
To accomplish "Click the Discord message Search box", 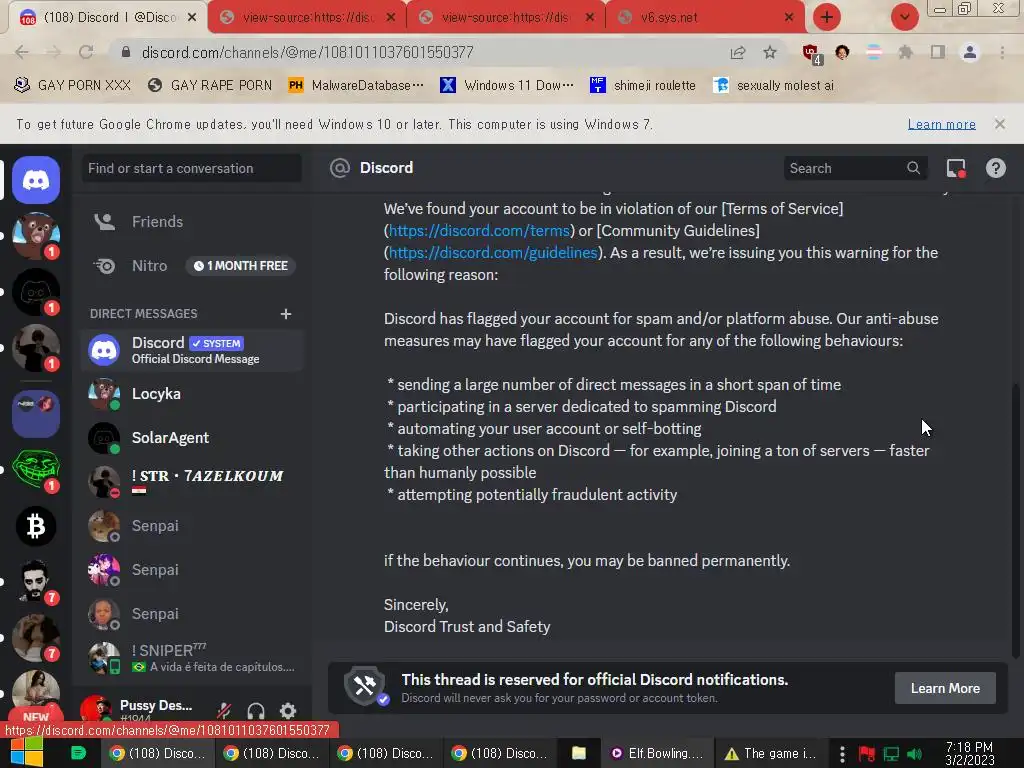I will click(x=855, y=168).
